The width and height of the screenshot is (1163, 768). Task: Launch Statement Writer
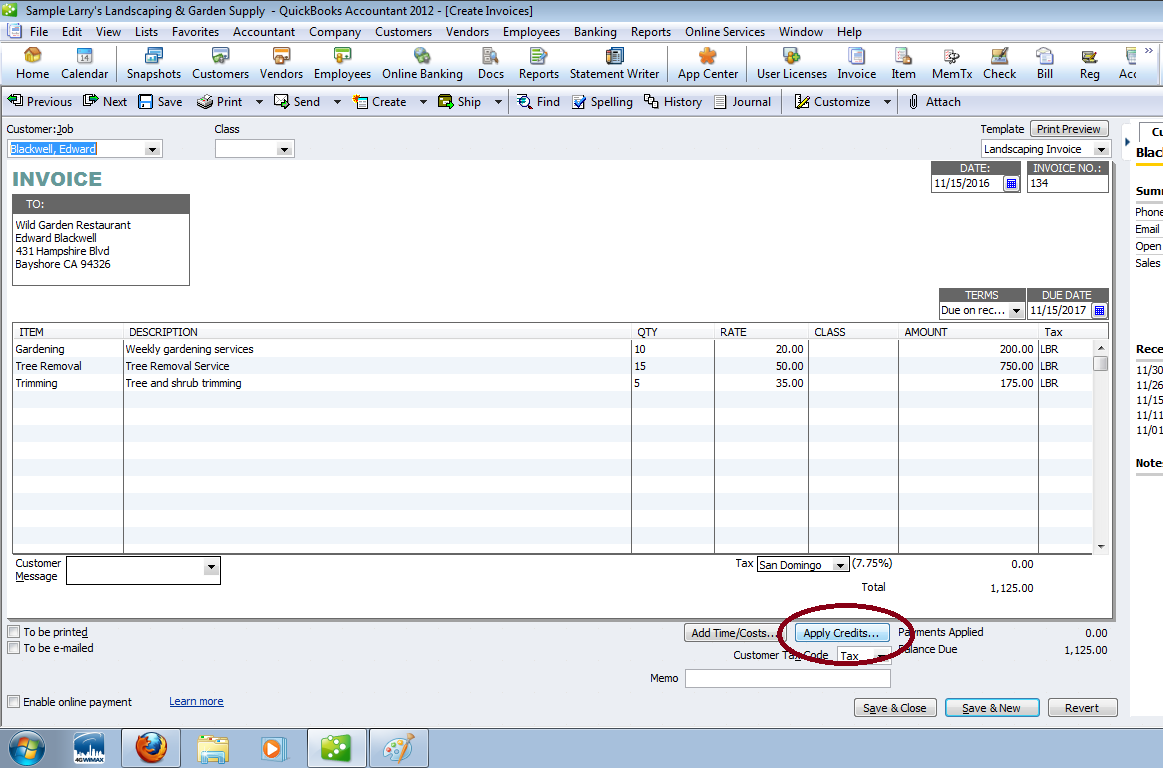(x=614, y=64)
